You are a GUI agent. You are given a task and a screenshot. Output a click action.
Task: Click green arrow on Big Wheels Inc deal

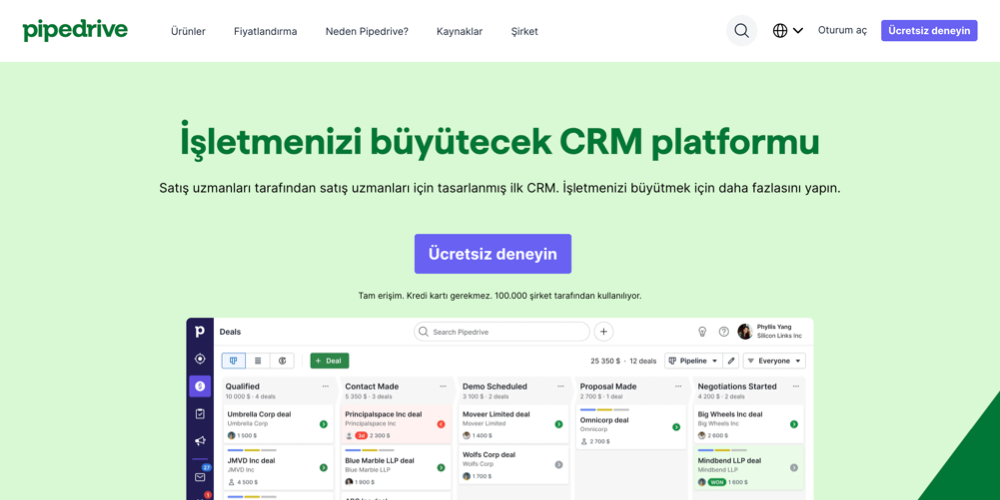coord(794,424)
